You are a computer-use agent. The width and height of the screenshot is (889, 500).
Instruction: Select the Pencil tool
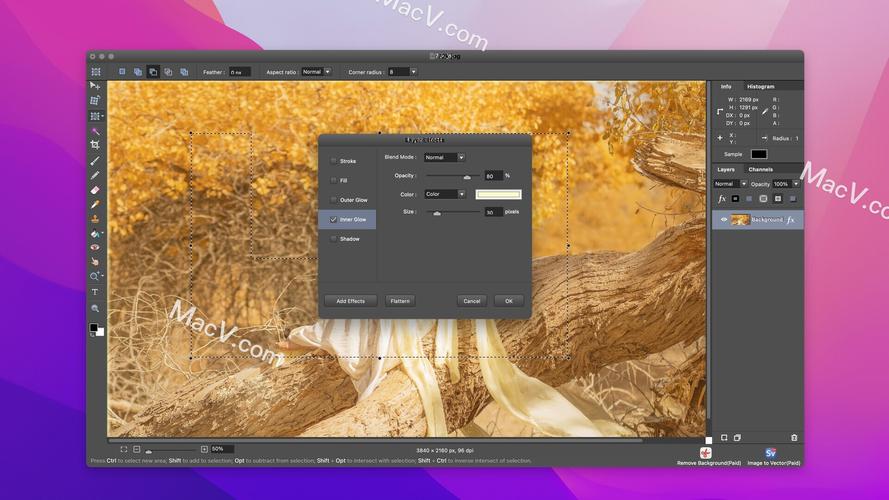95,175
